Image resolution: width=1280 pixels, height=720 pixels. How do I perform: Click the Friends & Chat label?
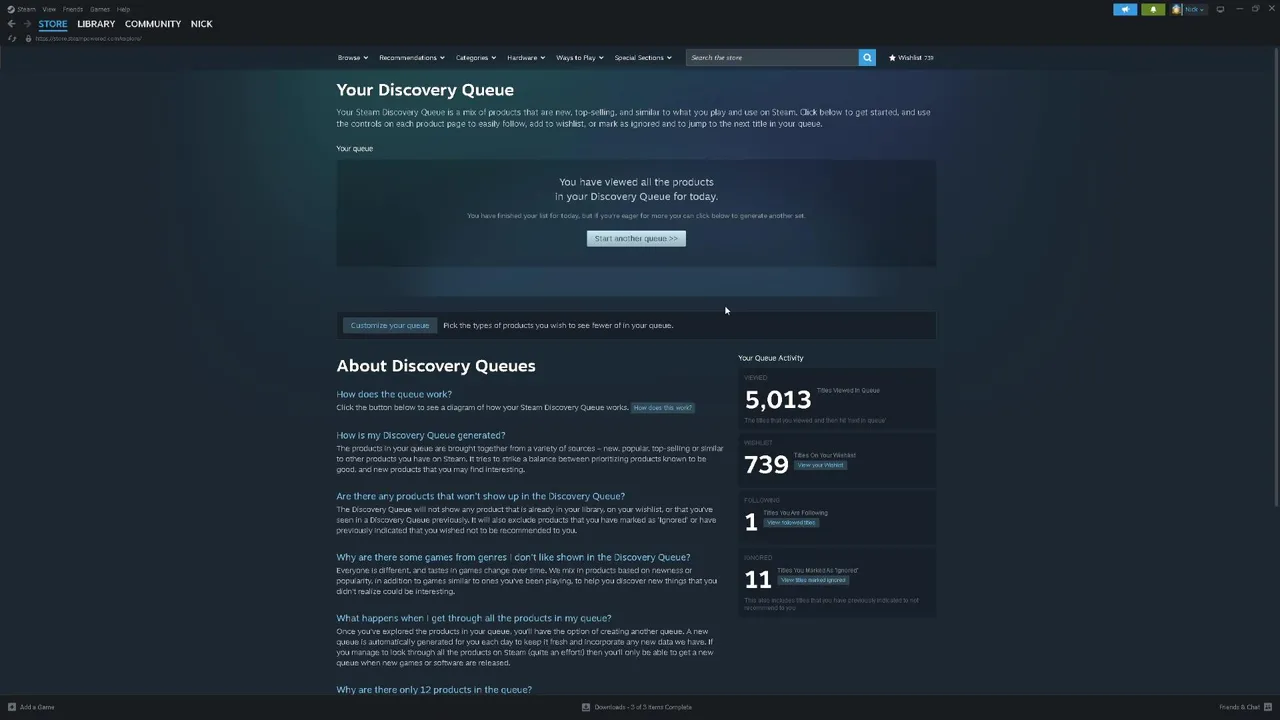(x=1239, y=707)
